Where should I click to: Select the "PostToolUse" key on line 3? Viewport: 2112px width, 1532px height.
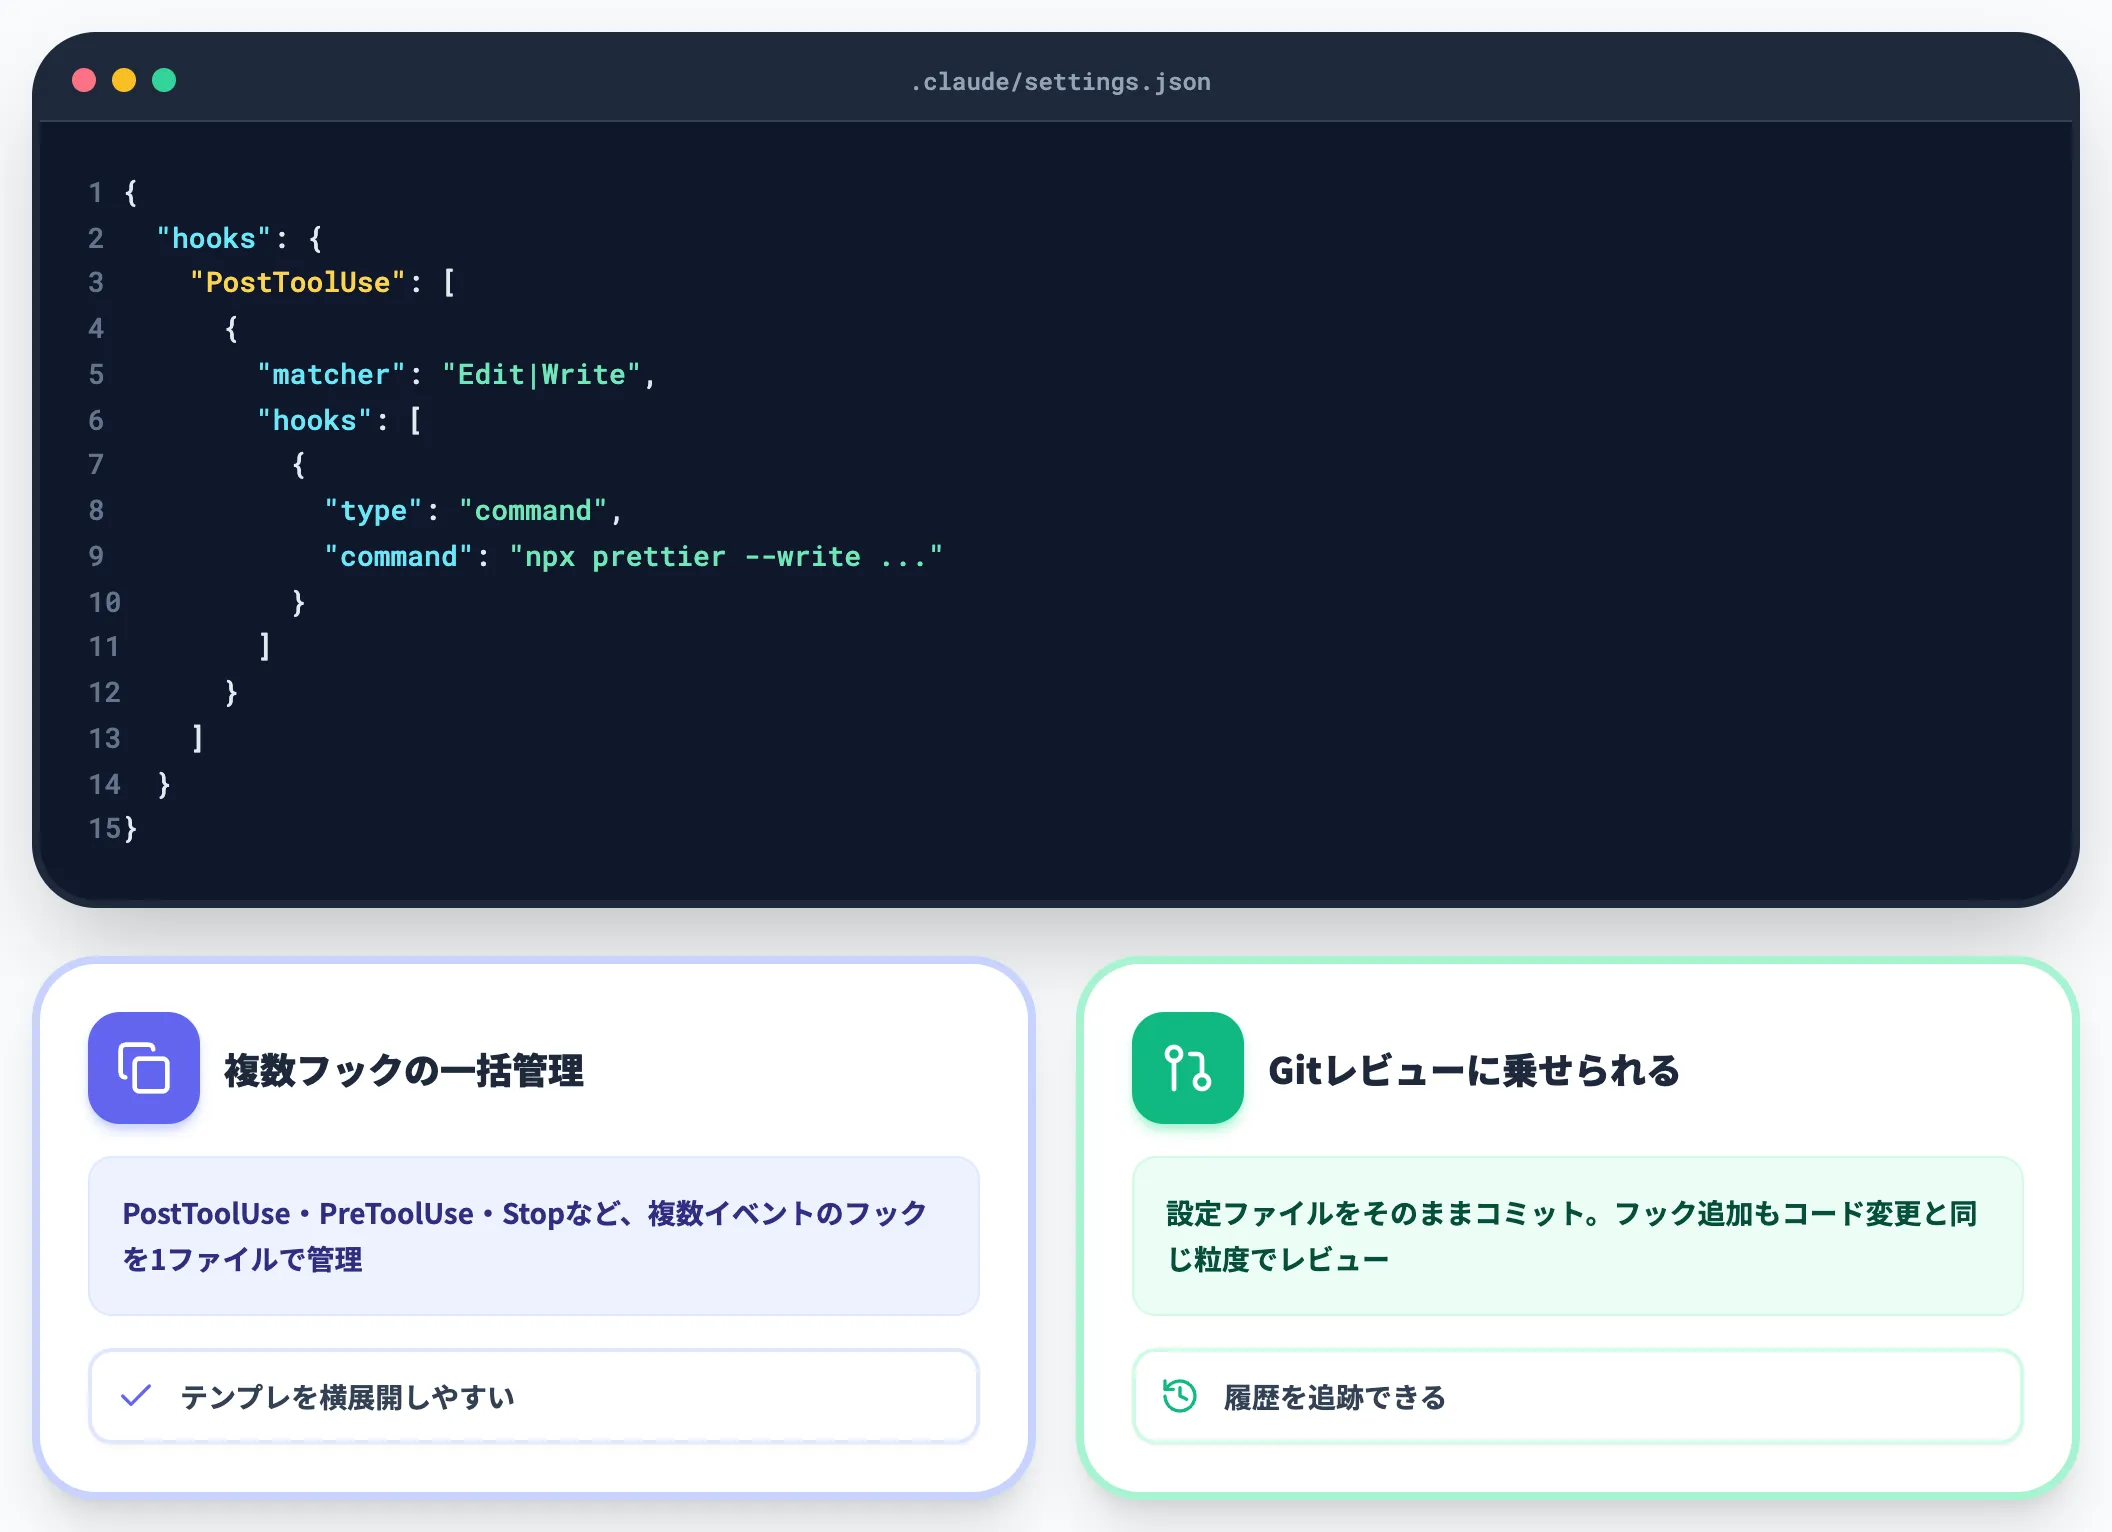[298, 283]
